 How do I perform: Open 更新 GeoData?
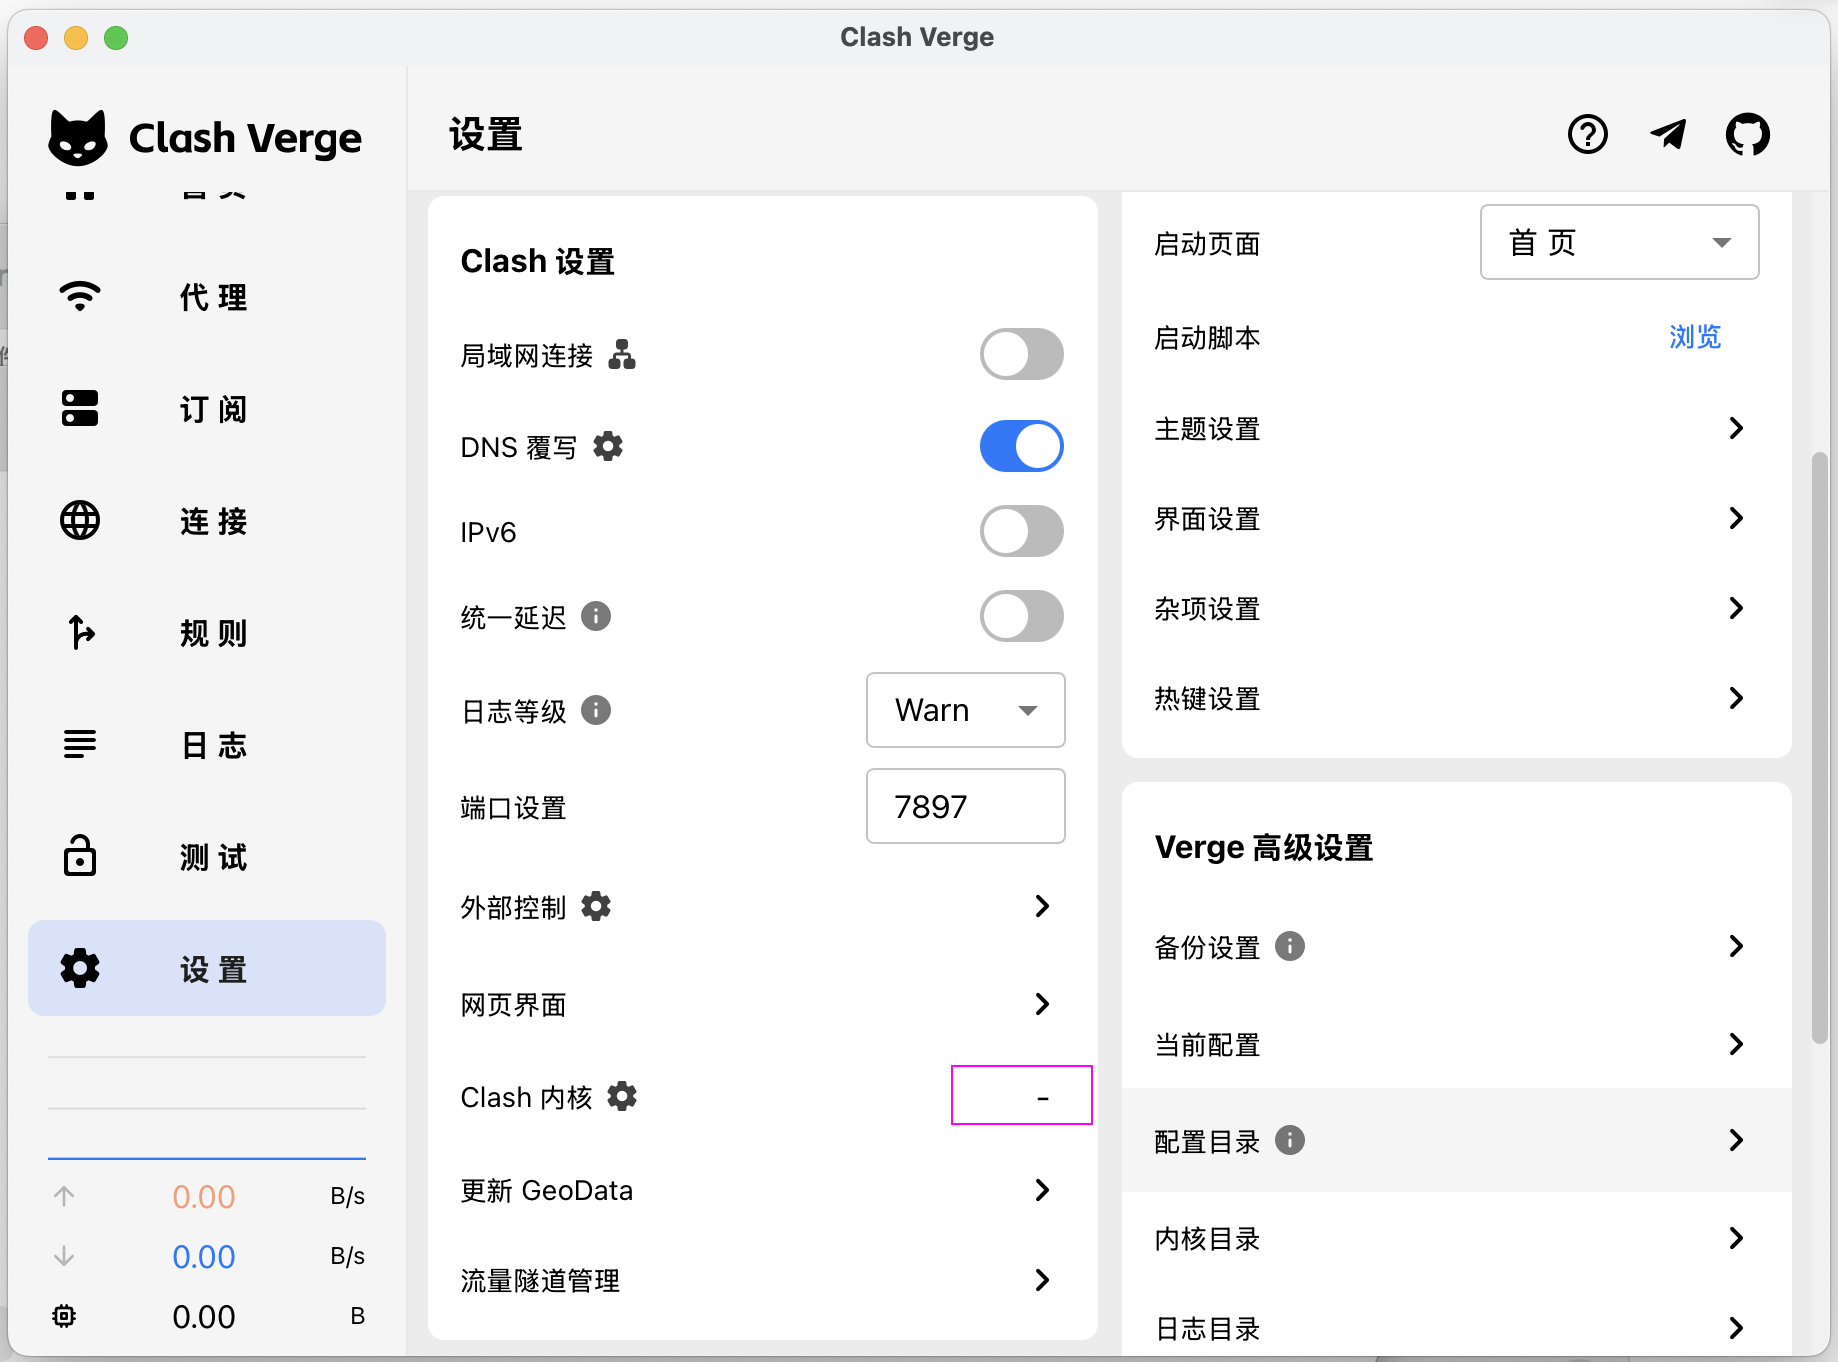pyautogui.click(x=762, y=1190)
